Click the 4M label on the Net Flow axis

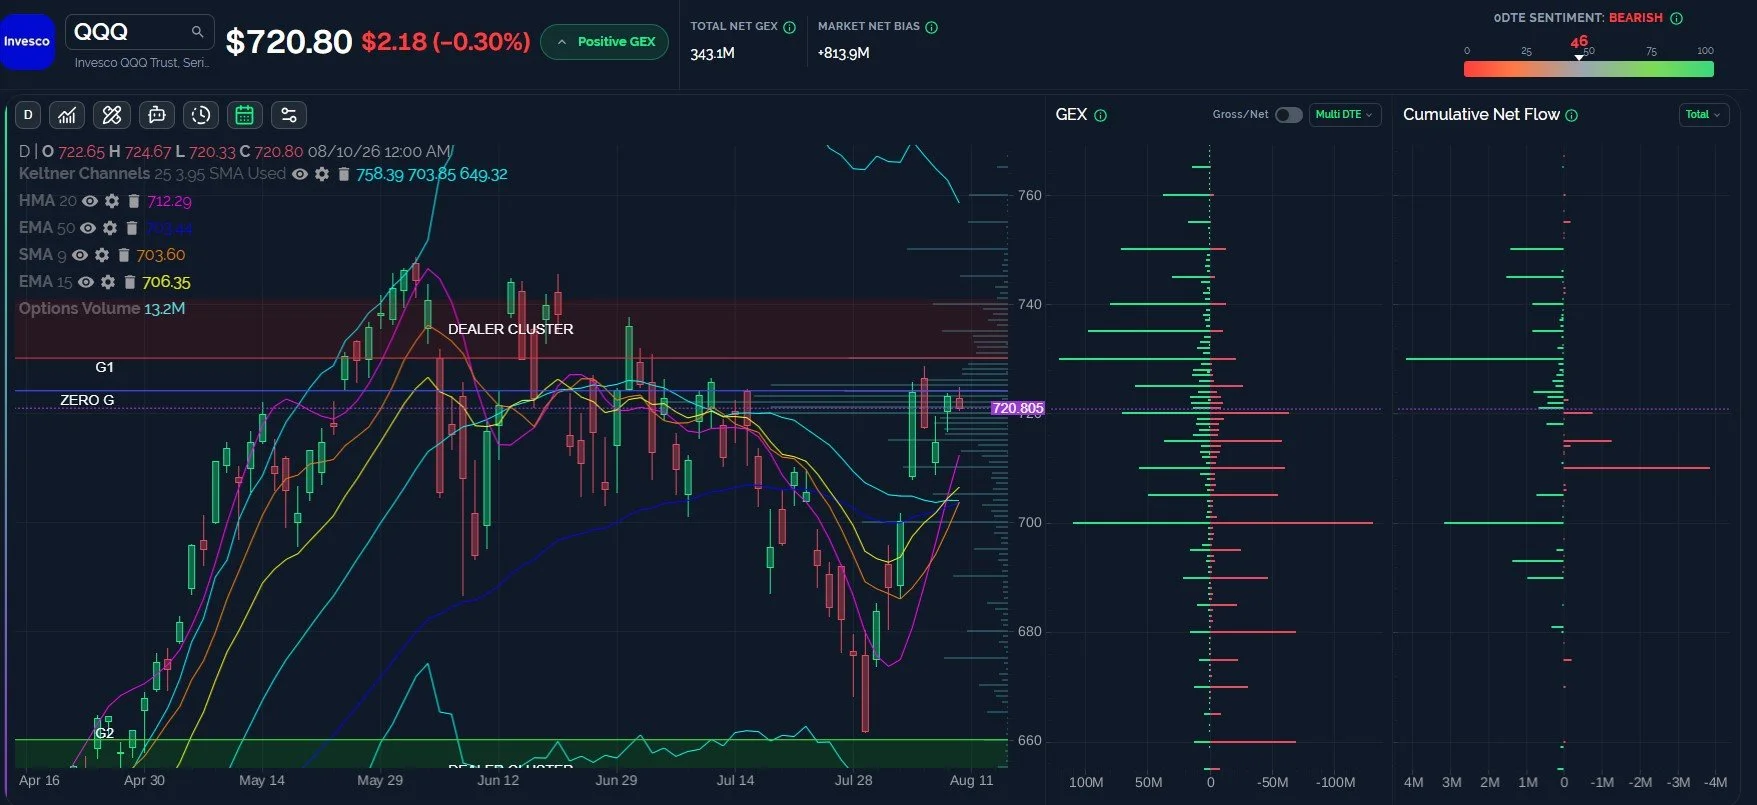1413,782
